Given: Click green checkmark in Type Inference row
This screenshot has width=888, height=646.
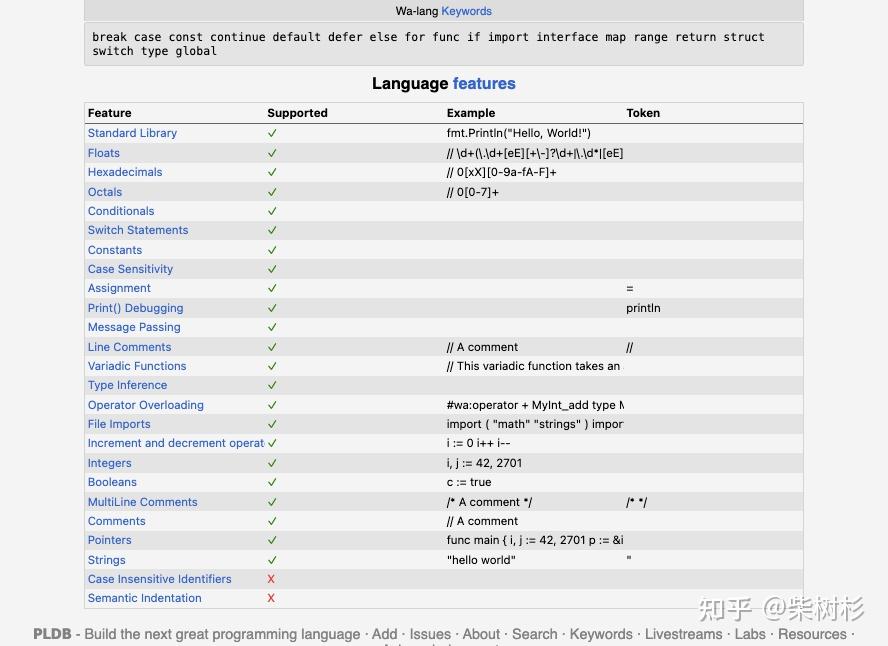Looking at the screenshot, I should (x=272, y=385).
